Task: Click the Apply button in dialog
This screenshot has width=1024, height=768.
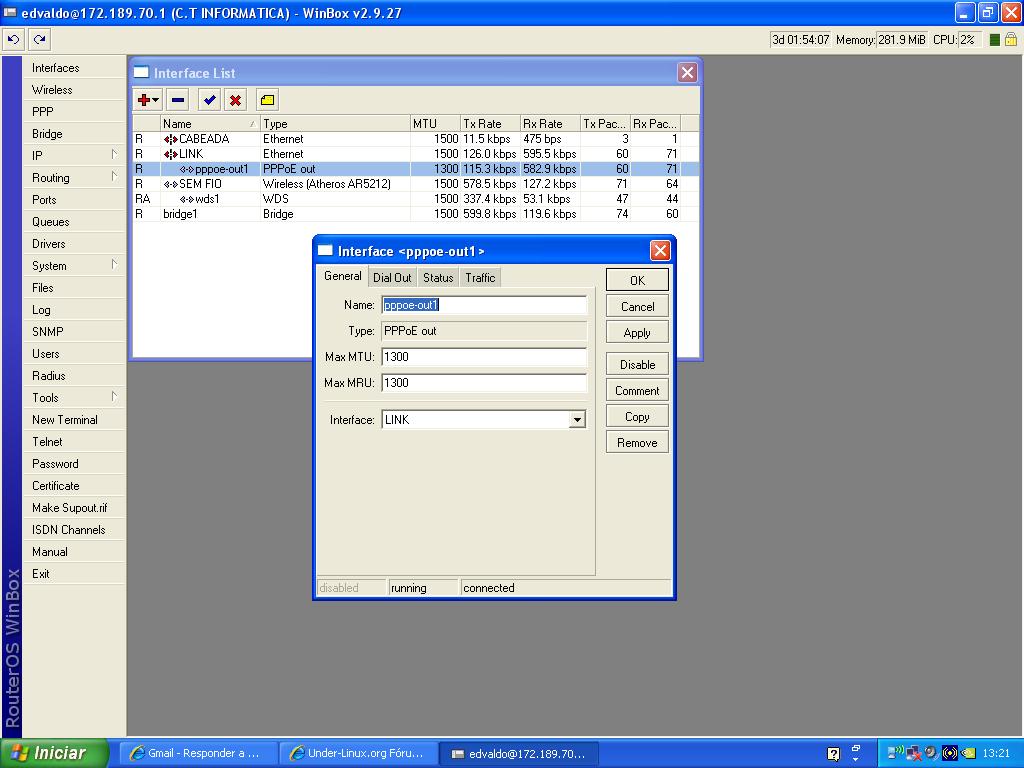Action: pos(637,332)
